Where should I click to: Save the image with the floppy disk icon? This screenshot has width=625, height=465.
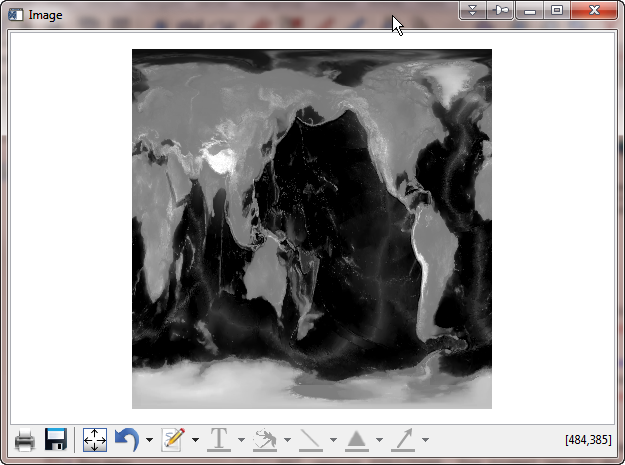56,440
